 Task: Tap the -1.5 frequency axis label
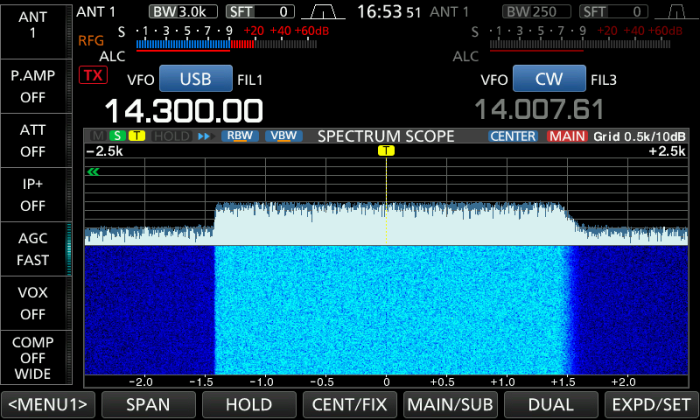tap(201, 382)
